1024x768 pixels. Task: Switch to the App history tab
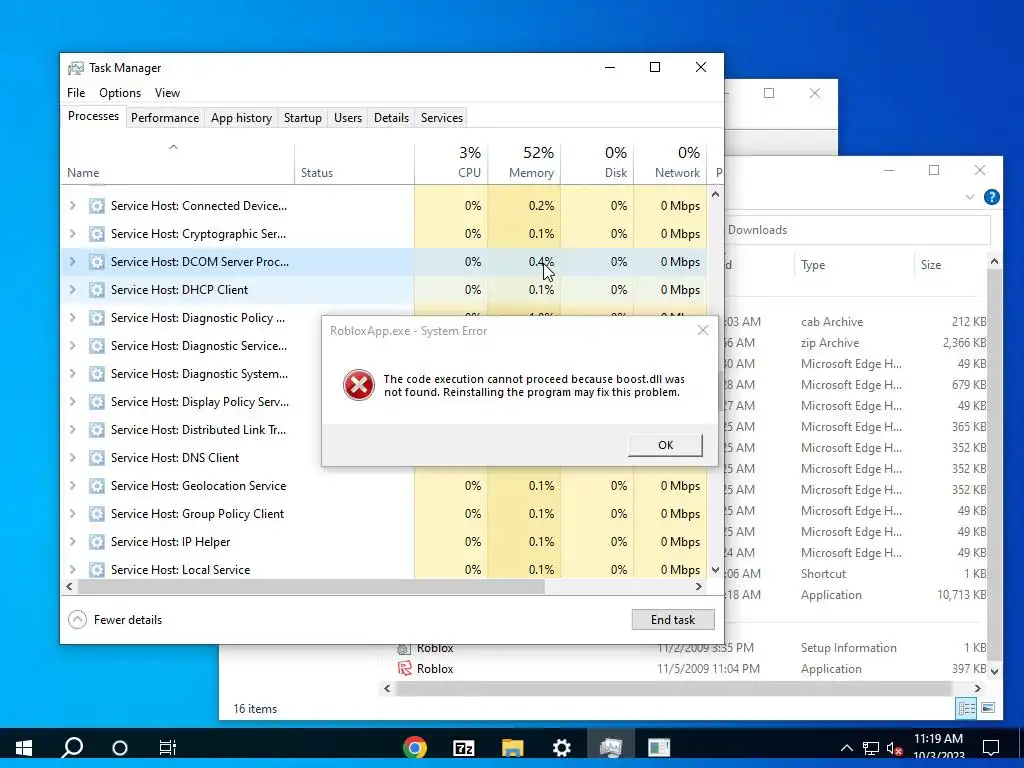(241, 118)
